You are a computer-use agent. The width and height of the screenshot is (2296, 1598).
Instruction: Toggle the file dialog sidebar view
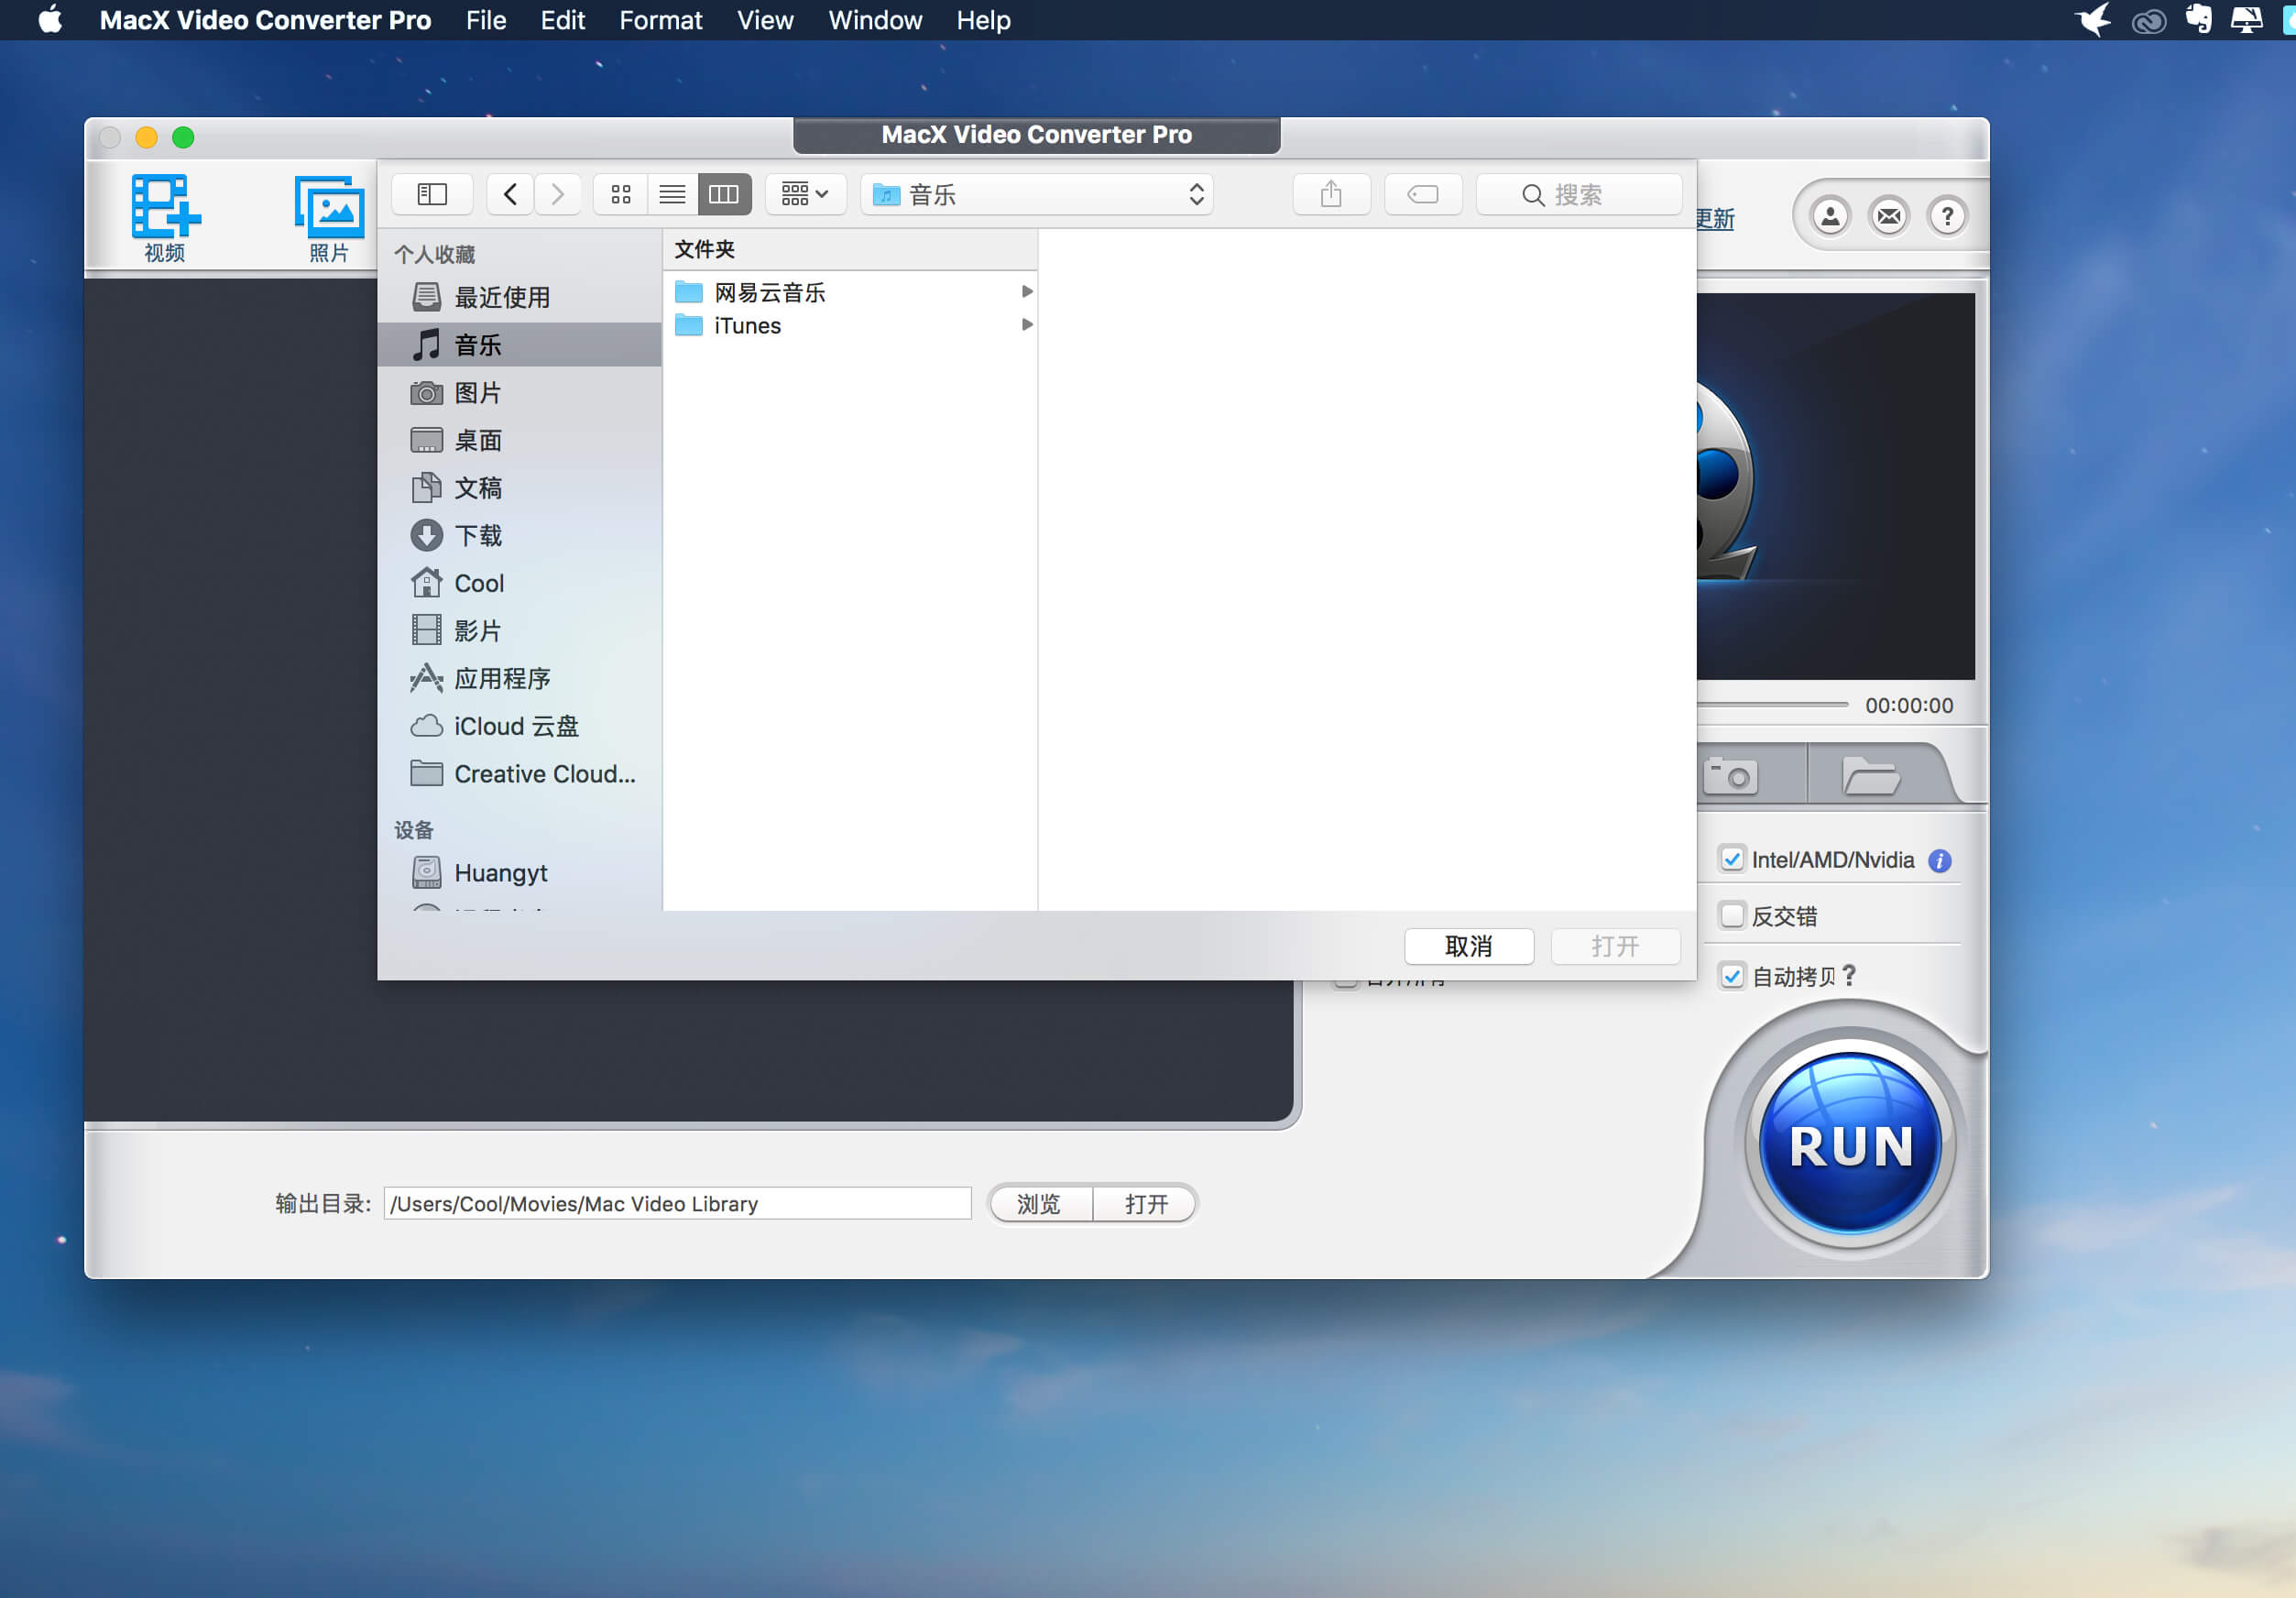[x=432, y=194]
